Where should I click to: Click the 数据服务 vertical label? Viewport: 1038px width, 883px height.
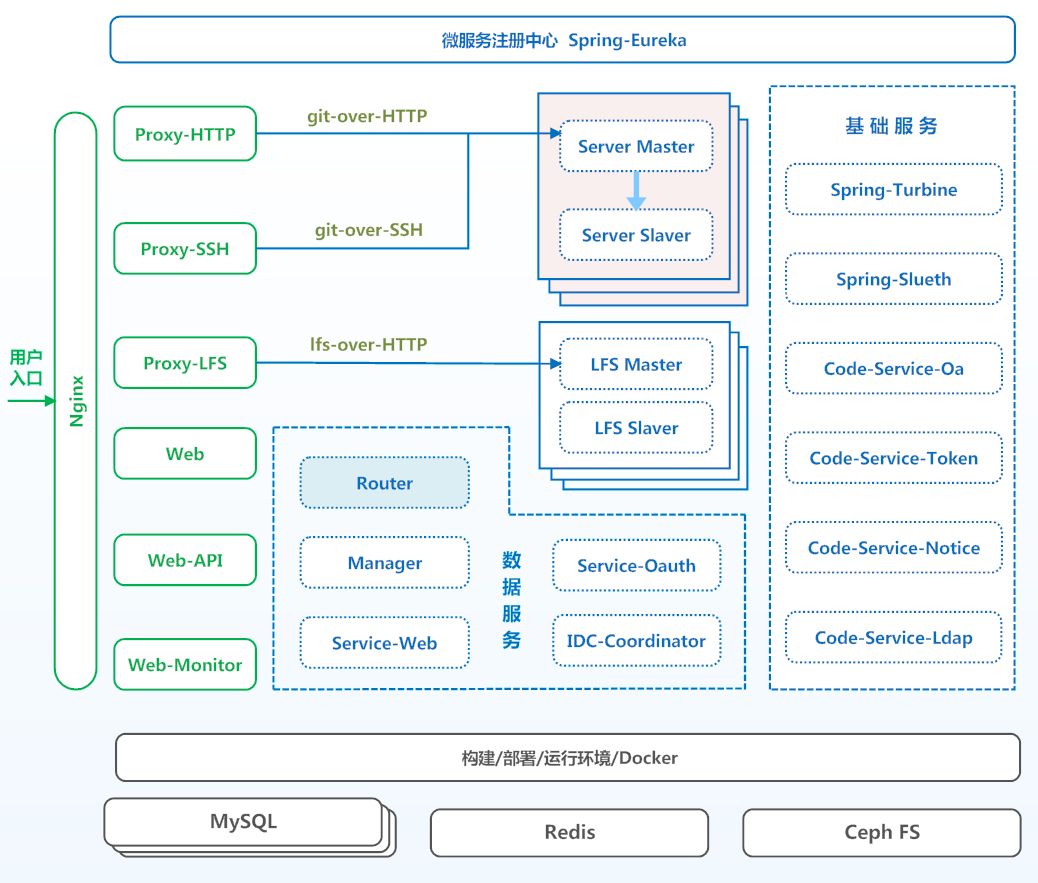tap(511, 600)
